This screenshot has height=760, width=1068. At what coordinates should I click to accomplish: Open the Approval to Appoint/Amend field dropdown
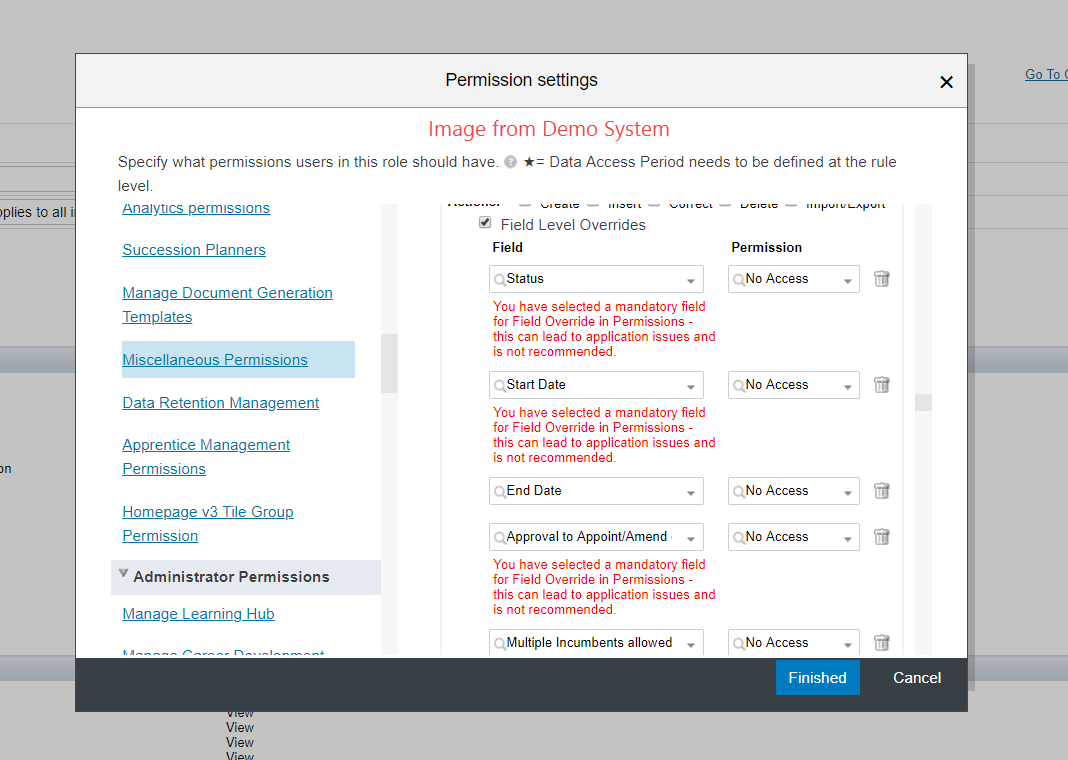(x=596, y=537)
